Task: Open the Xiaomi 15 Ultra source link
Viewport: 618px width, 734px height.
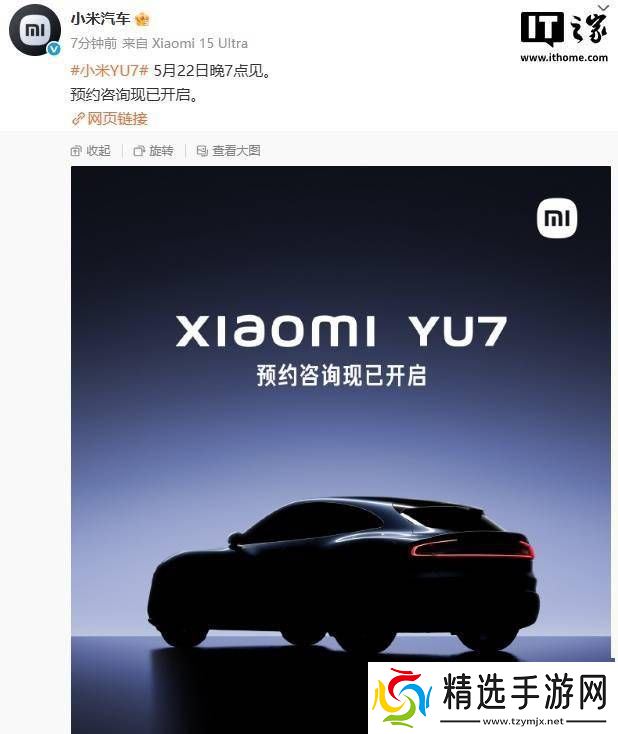Action: coord(200,44)
